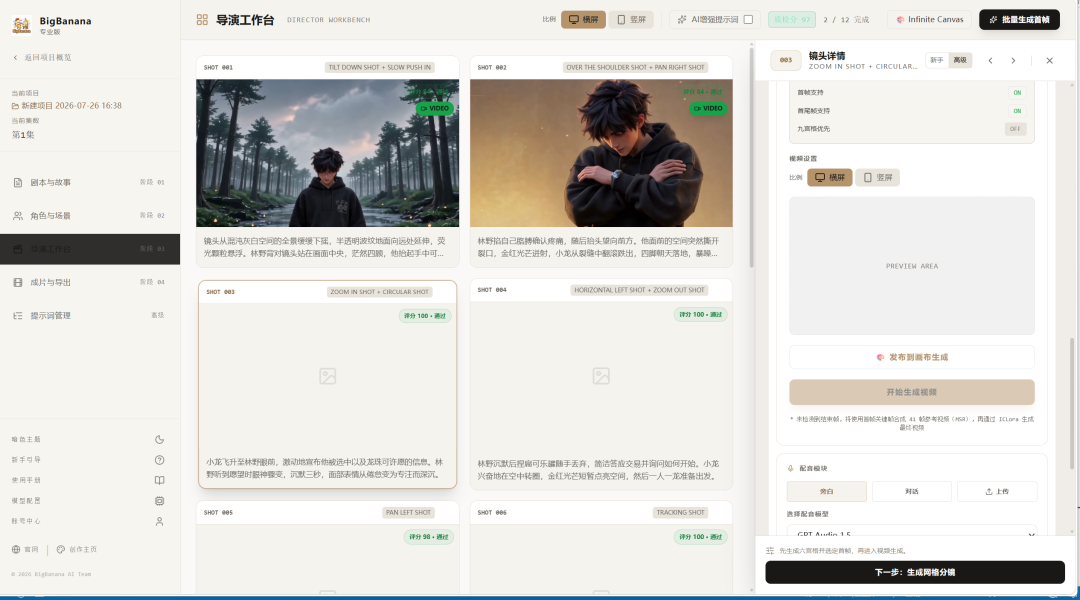1080x600 pixels.
Task: Open the 使用手册 book icon
Action: point(159,480)
